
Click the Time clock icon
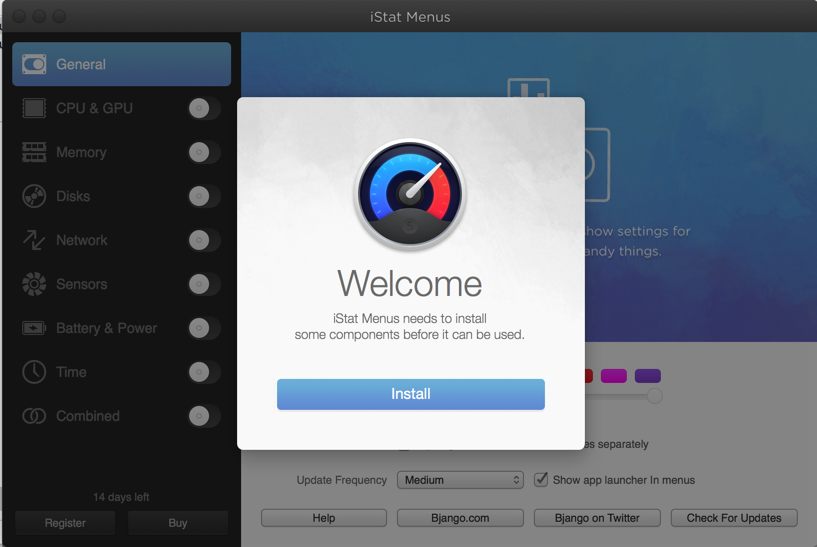[34, 372]
